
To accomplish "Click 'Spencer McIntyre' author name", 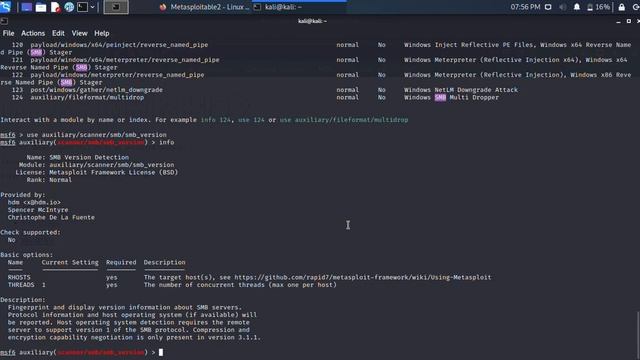I will (38, 210).
